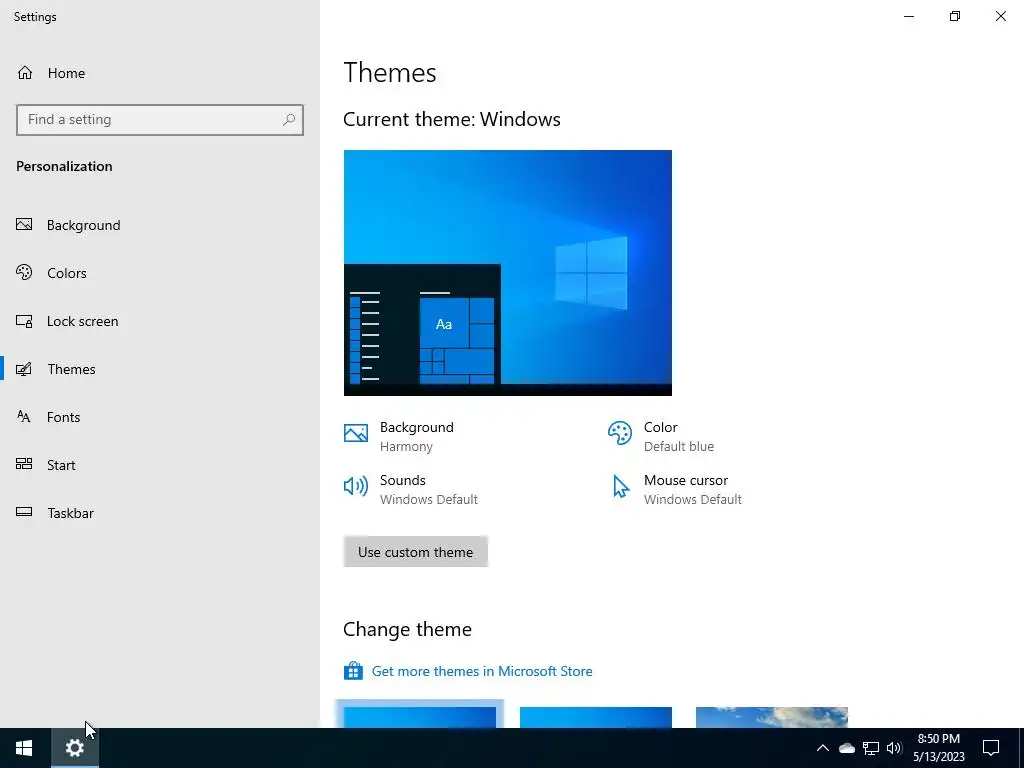This screenshot has width=1024, height=768.
Task: Open Get more themes in Microsoft Store
Action: tap(482, 671)
